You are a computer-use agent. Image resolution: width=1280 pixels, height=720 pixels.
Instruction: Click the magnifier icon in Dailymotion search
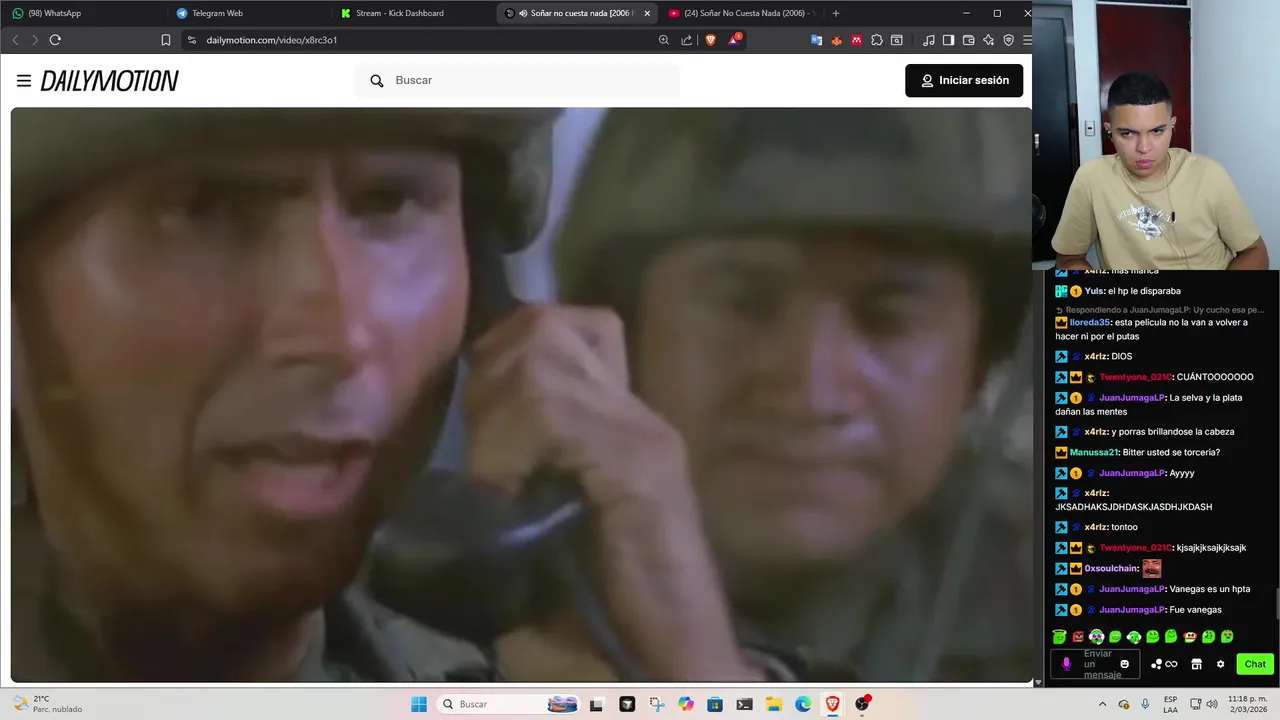point(377,81)
